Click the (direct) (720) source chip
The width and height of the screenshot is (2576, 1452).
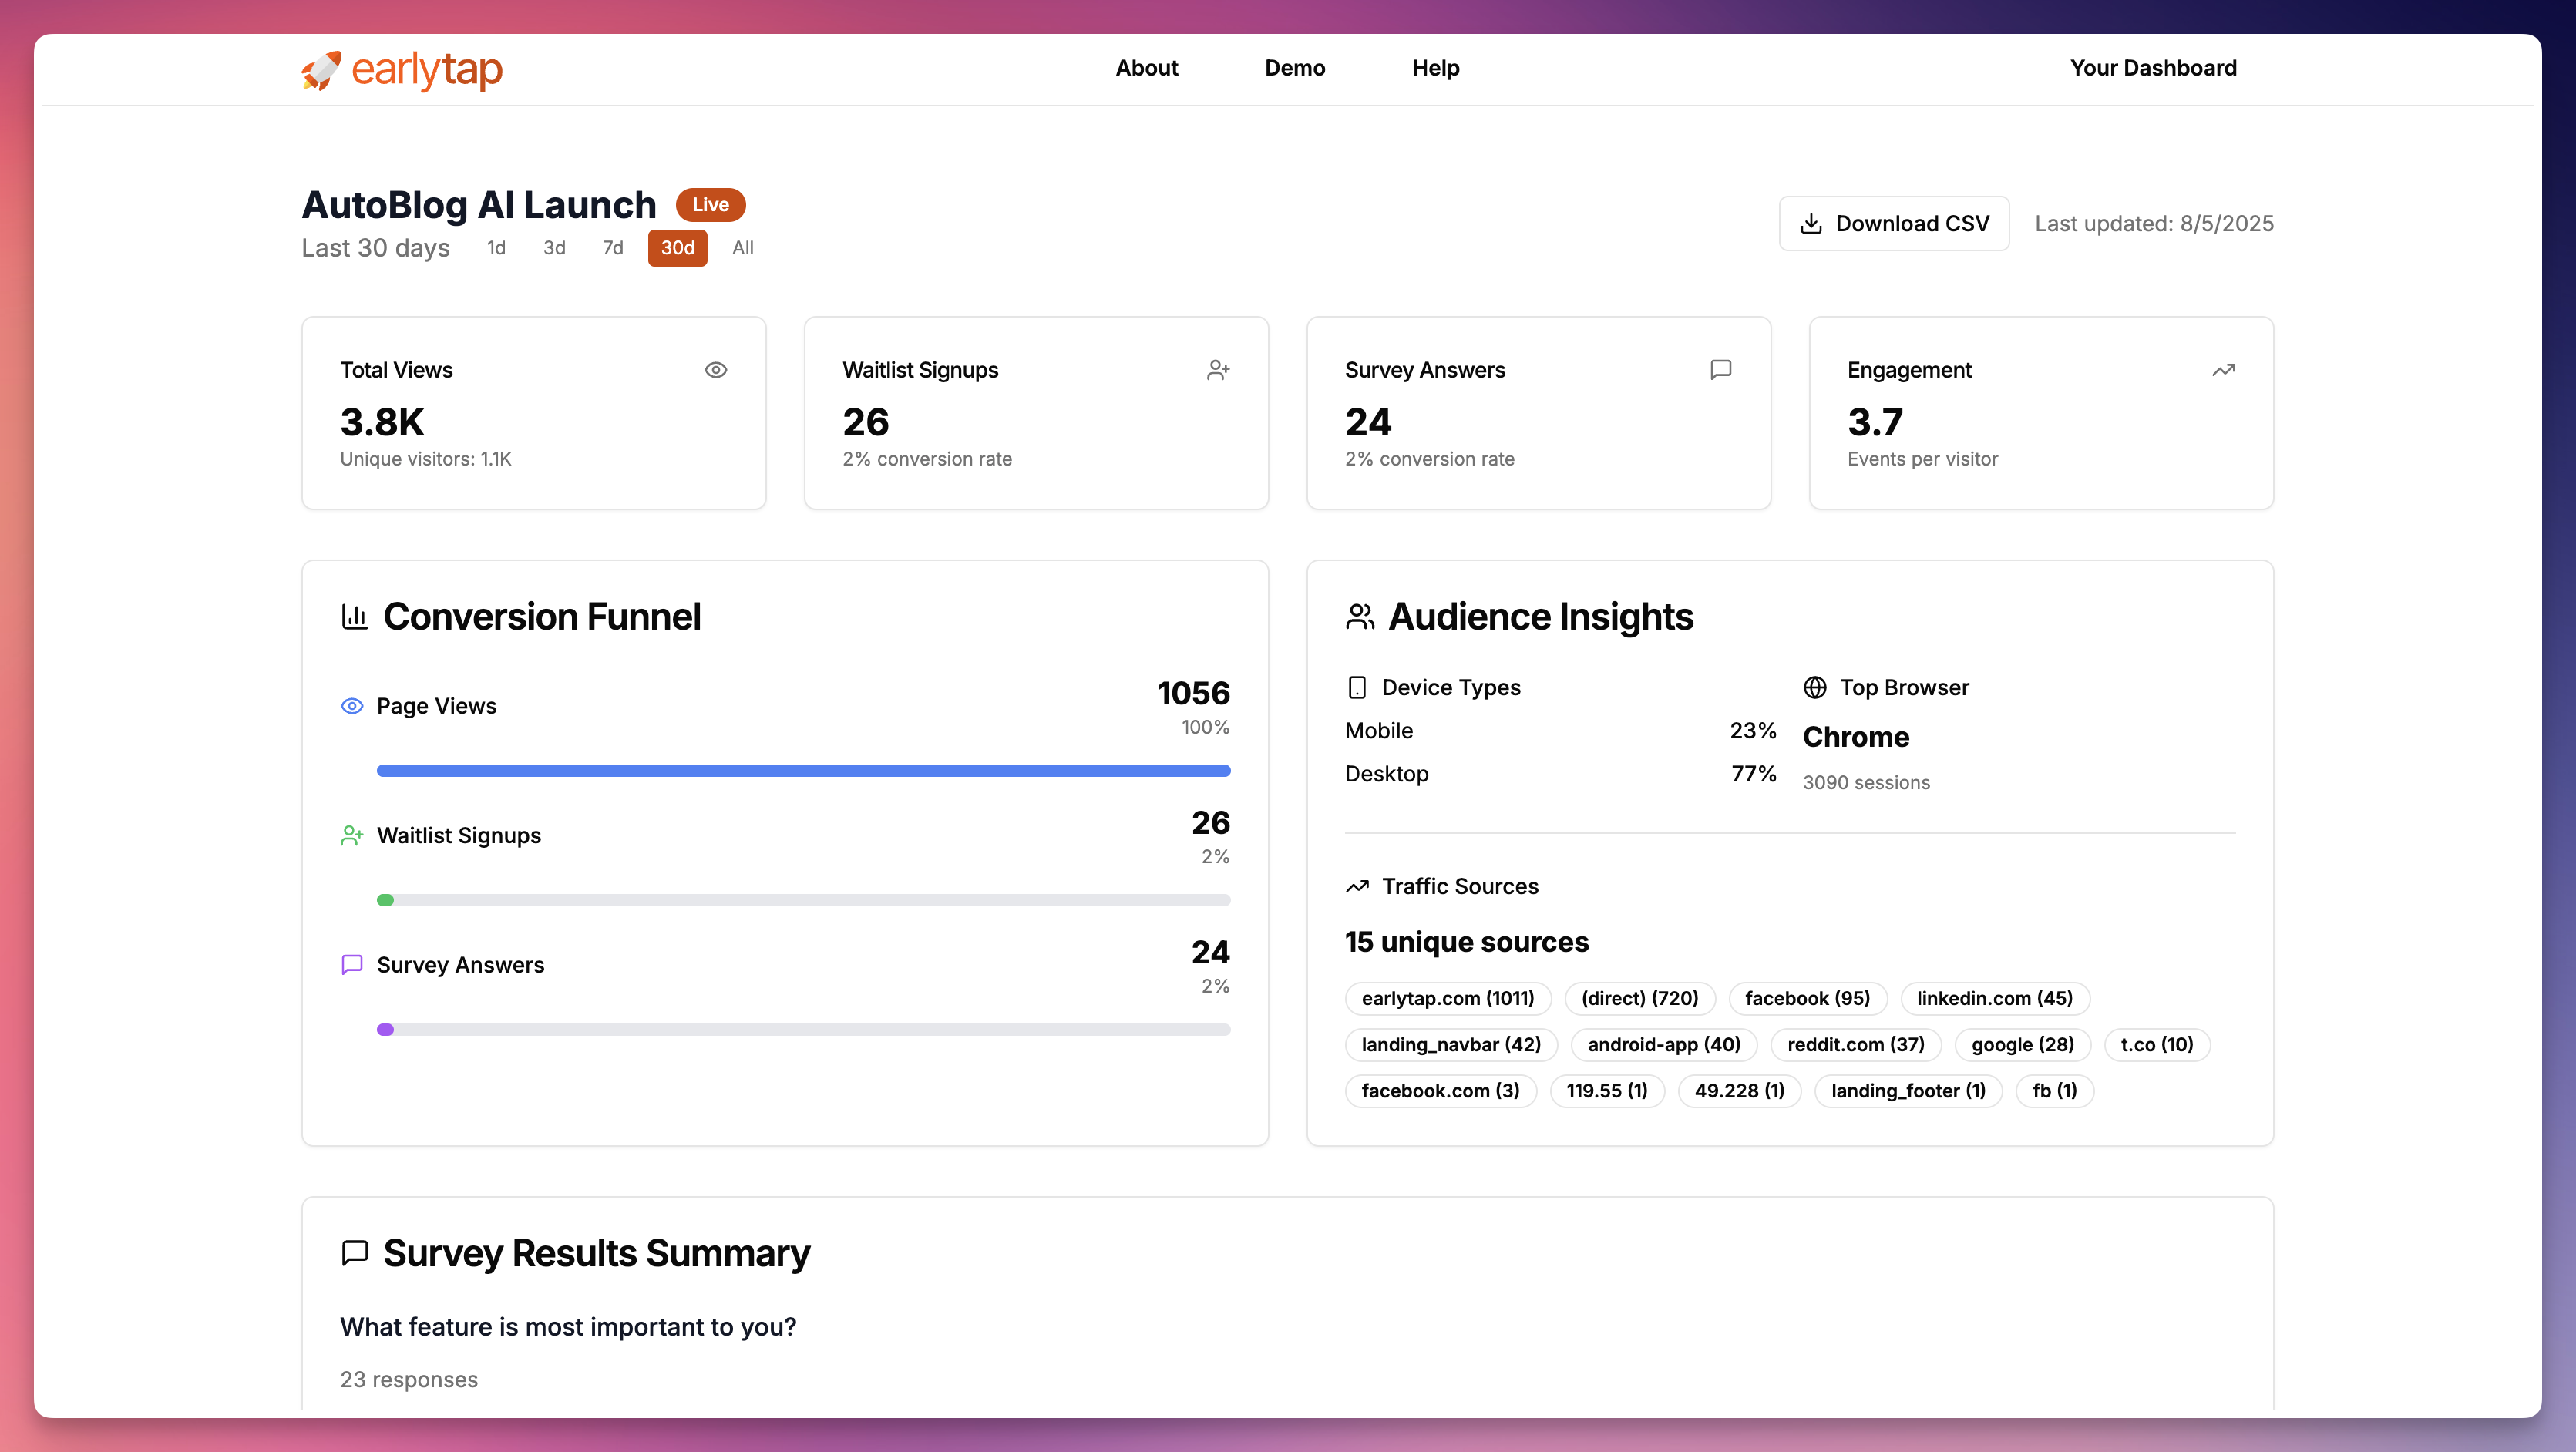pyautogui.click(x=1640, y=998)
